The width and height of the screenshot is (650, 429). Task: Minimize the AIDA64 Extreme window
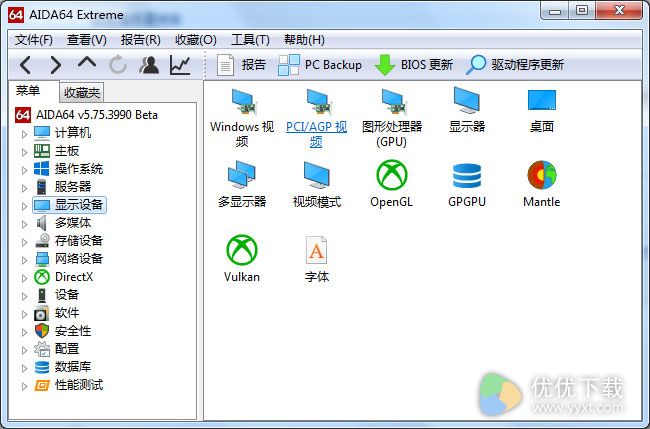[555, 10]
